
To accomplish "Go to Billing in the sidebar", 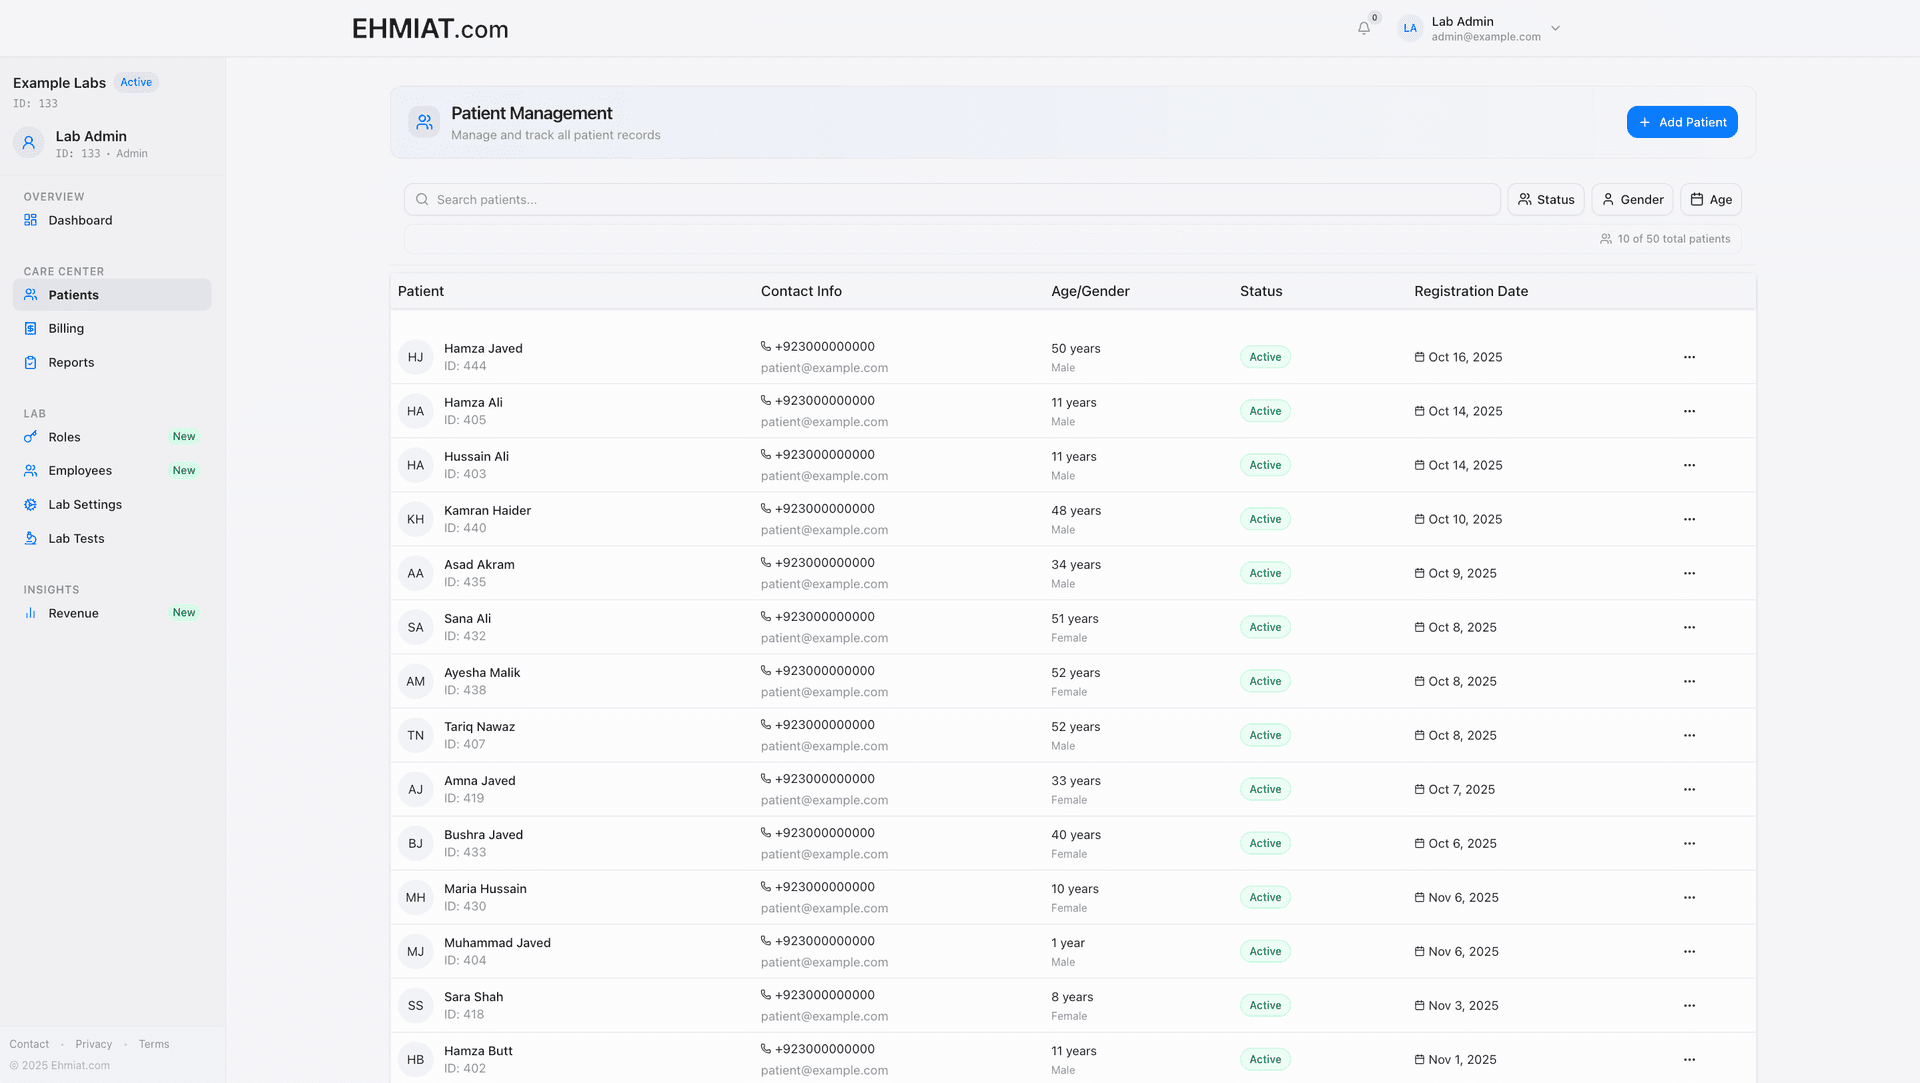I will (x=112, y=328).
